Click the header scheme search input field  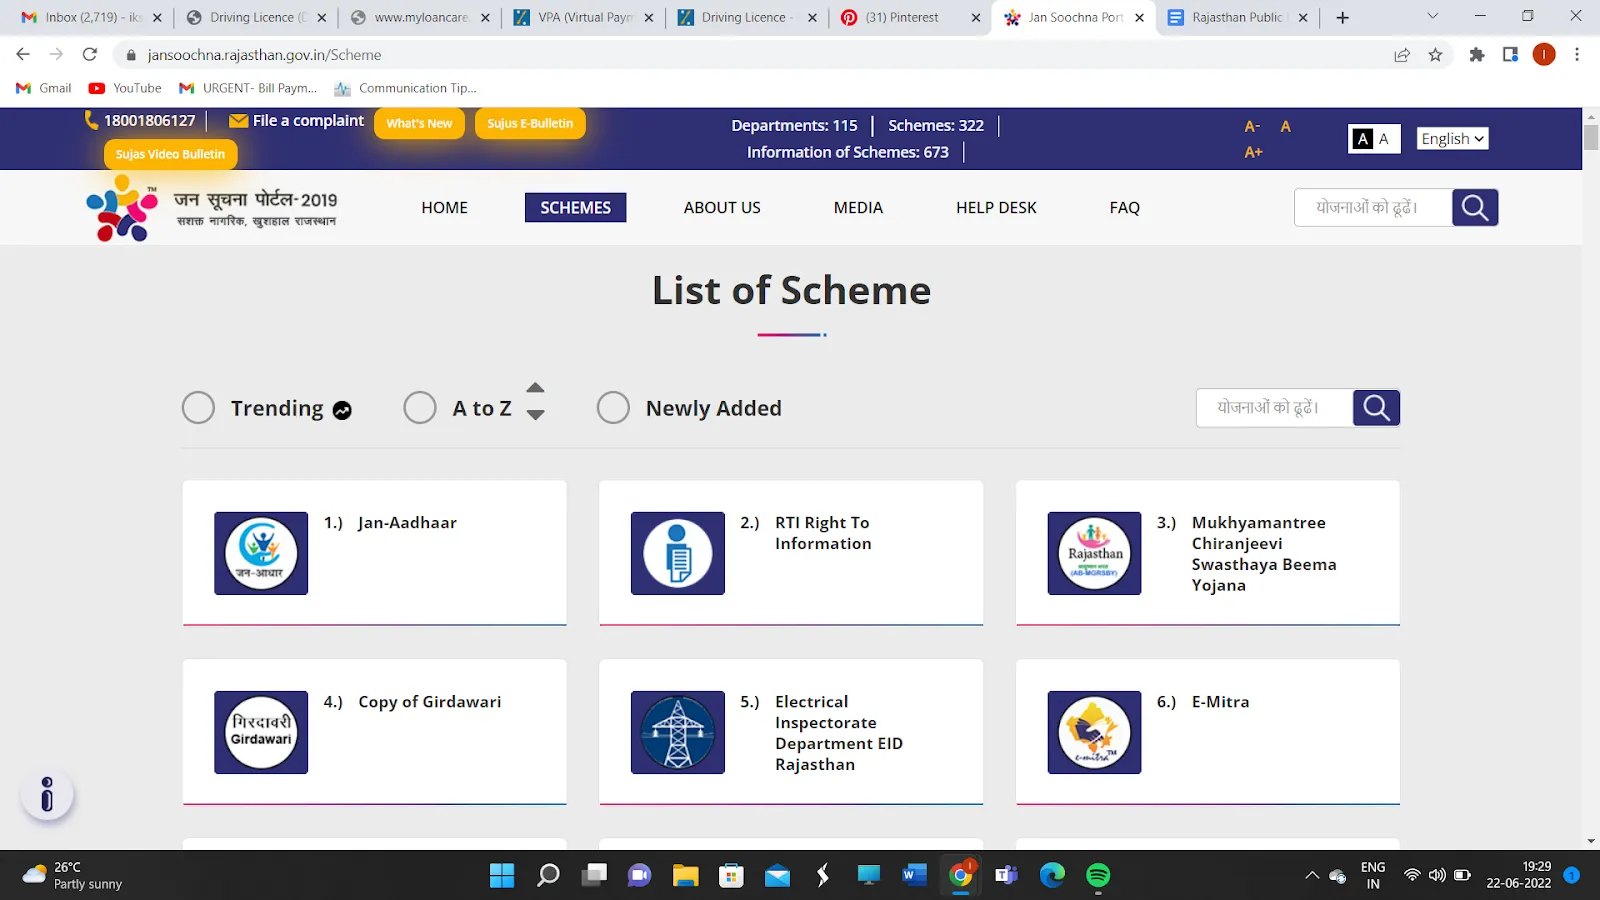click(x=1373, y=207)
